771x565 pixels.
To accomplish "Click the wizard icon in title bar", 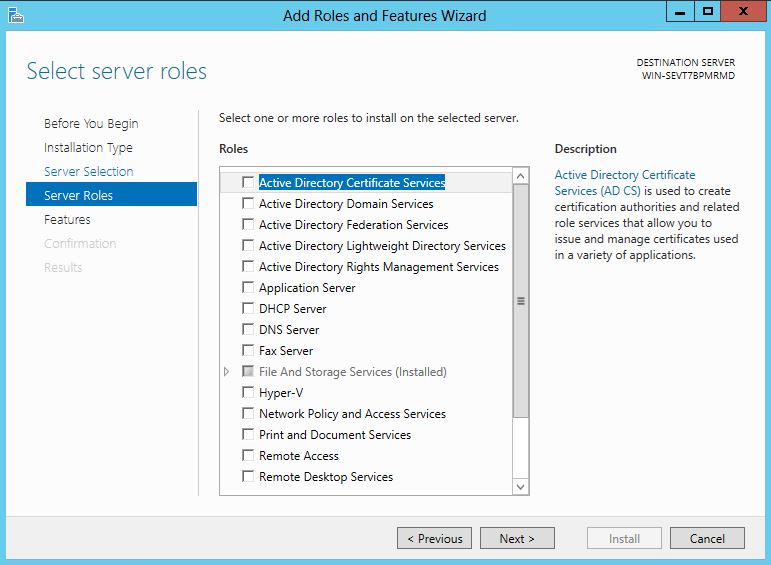I will pyautogui.click(x=15, y=15).
